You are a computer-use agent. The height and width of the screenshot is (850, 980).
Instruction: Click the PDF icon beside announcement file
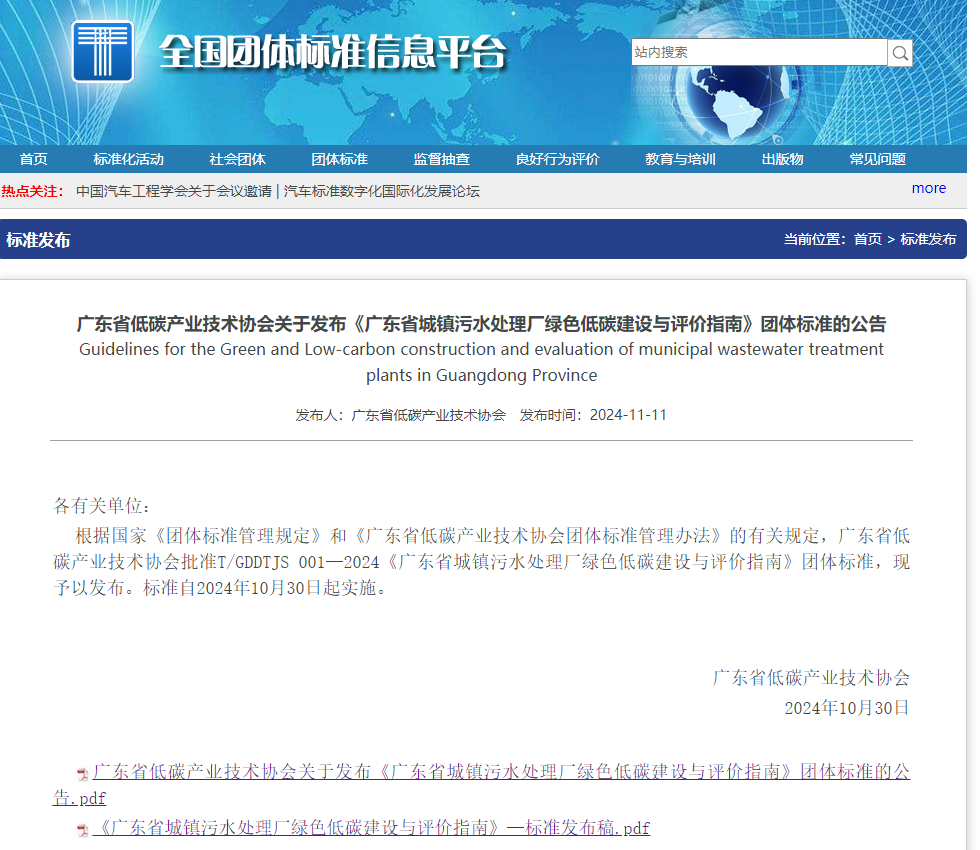coord(82,775)
